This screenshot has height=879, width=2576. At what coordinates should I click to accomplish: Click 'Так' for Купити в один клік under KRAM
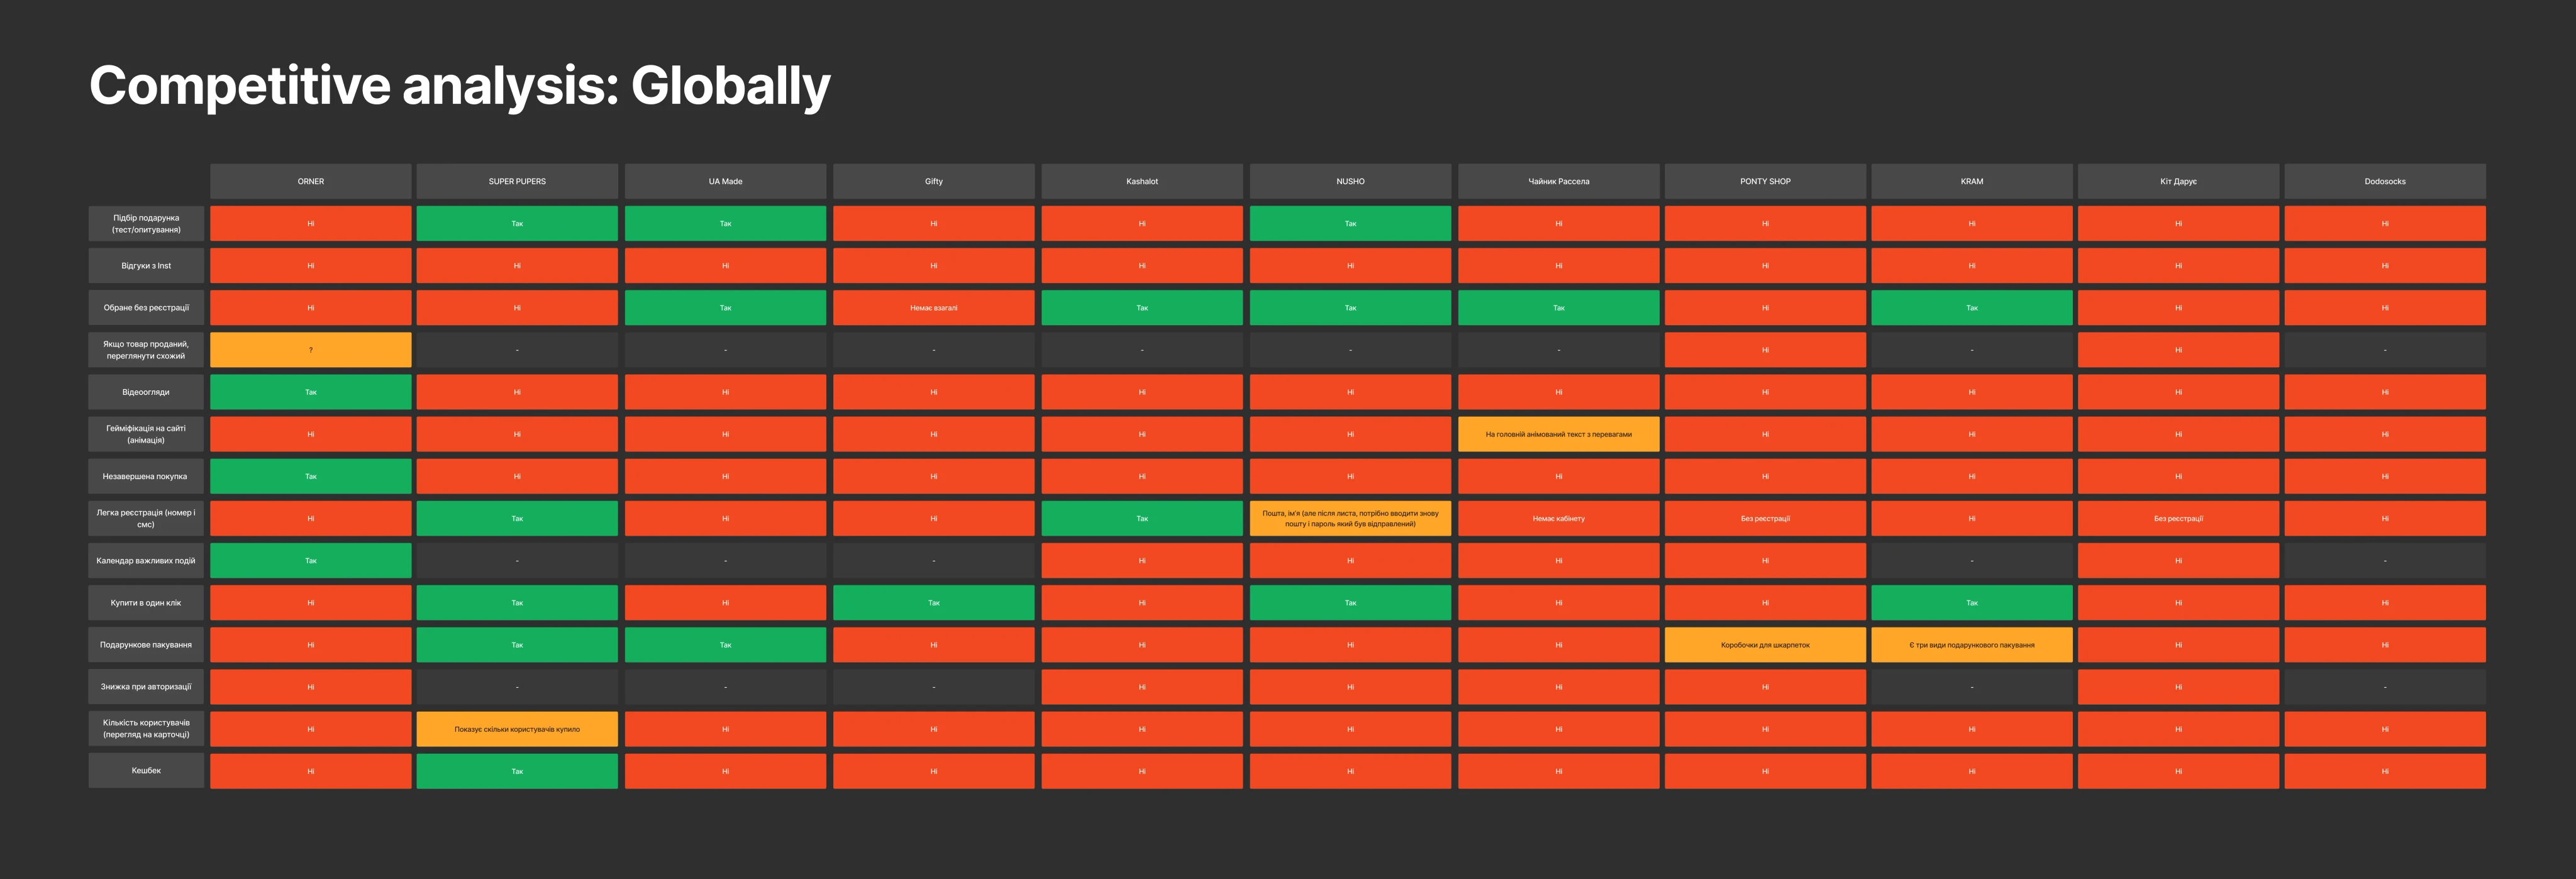point(1972,603)
